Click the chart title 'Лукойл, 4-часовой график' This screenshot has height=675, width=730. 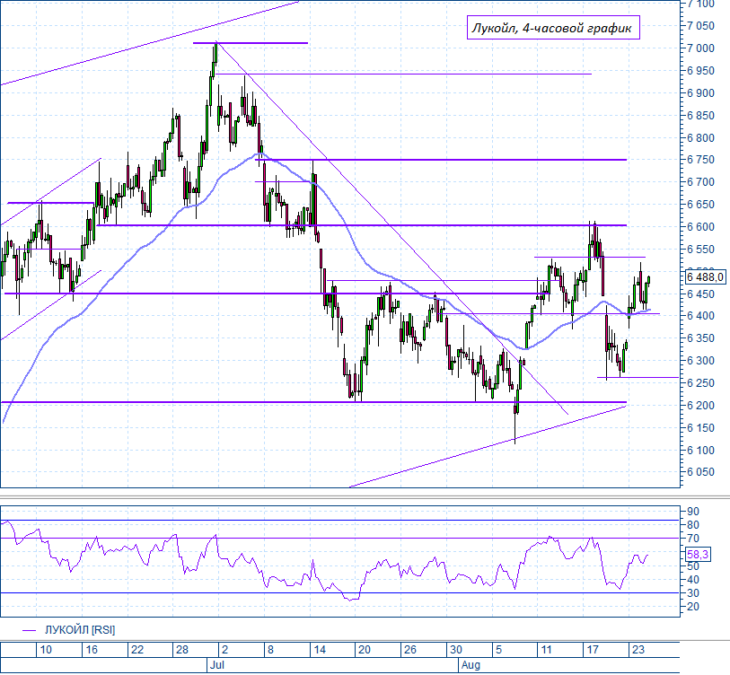point(553,28)
